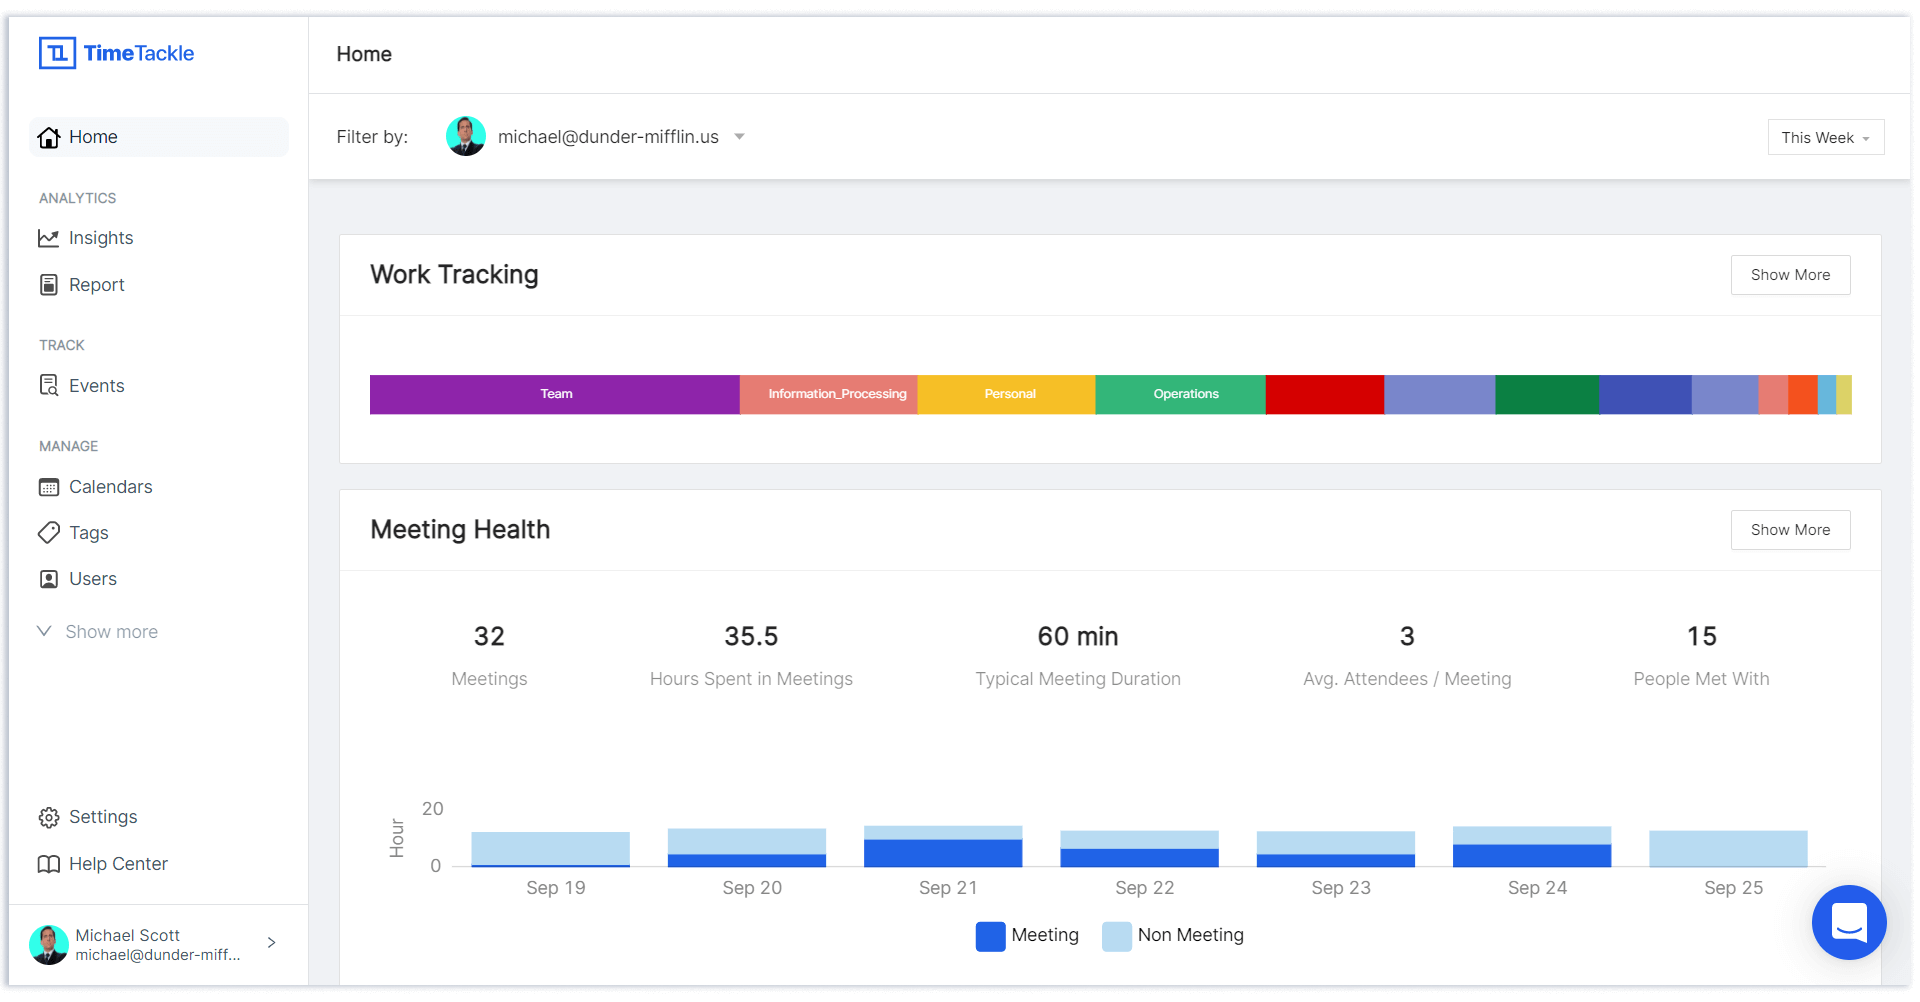This screenshot has width=1920, height=1002.
Task: Select the Calendars manager icon
Action: [x=48, y=487]
